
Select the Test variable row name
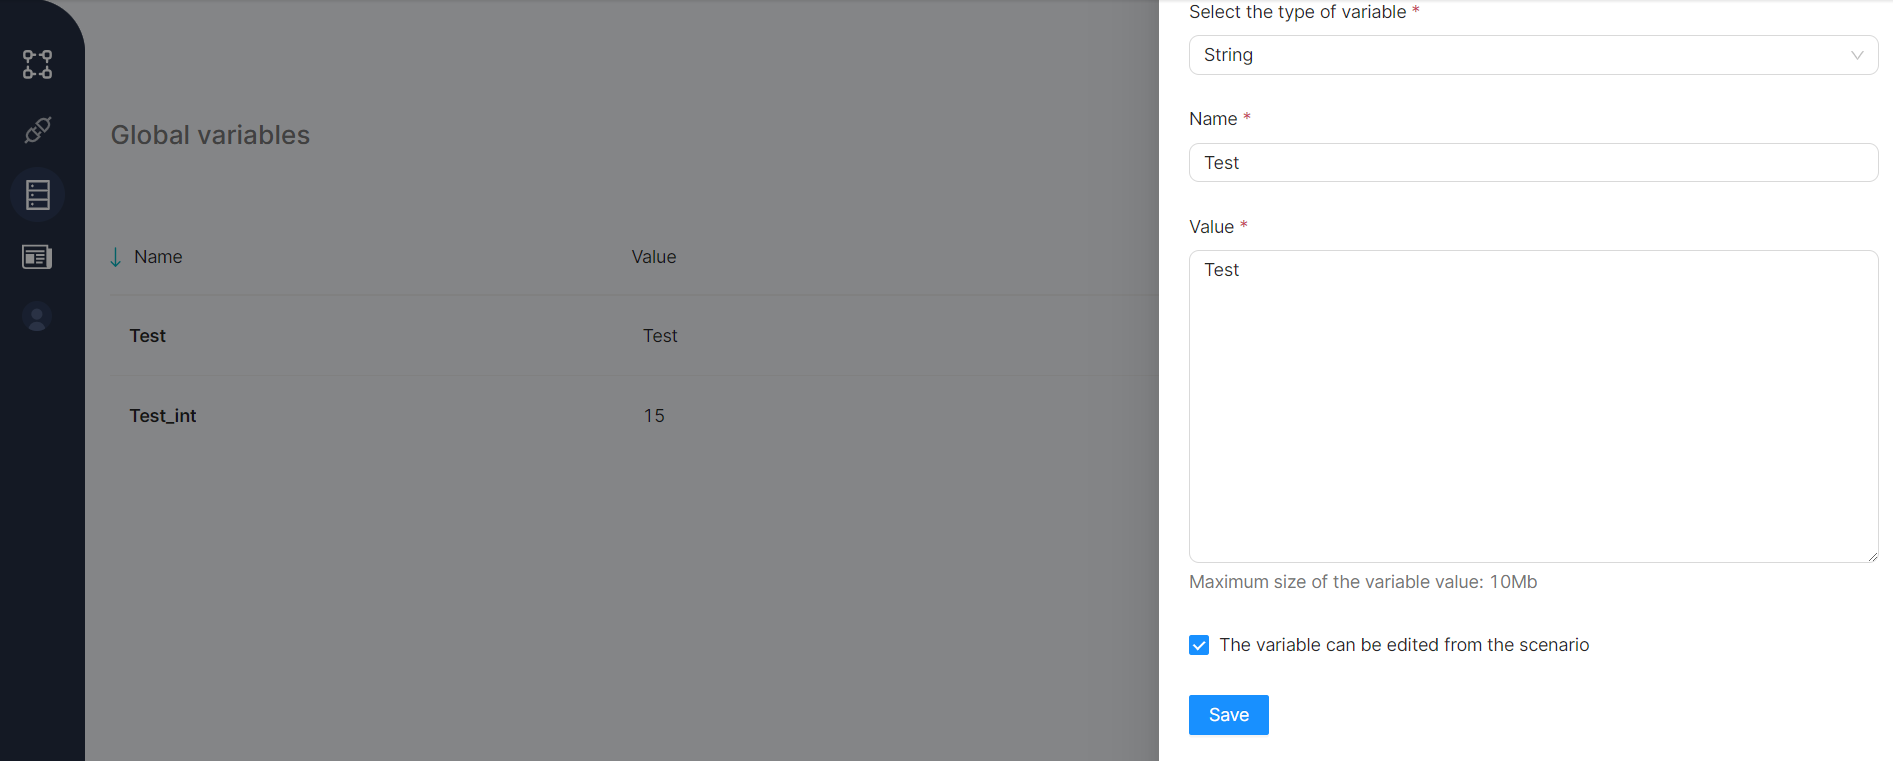(x=148, y=336)
